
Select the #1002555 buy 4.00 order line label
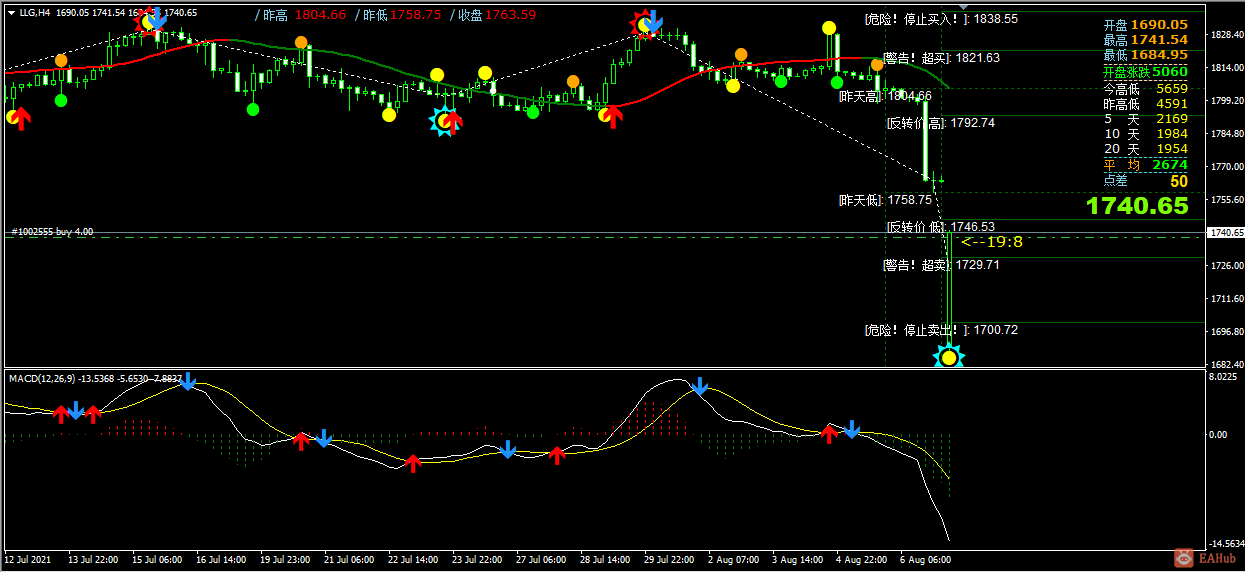click(52, 232)
